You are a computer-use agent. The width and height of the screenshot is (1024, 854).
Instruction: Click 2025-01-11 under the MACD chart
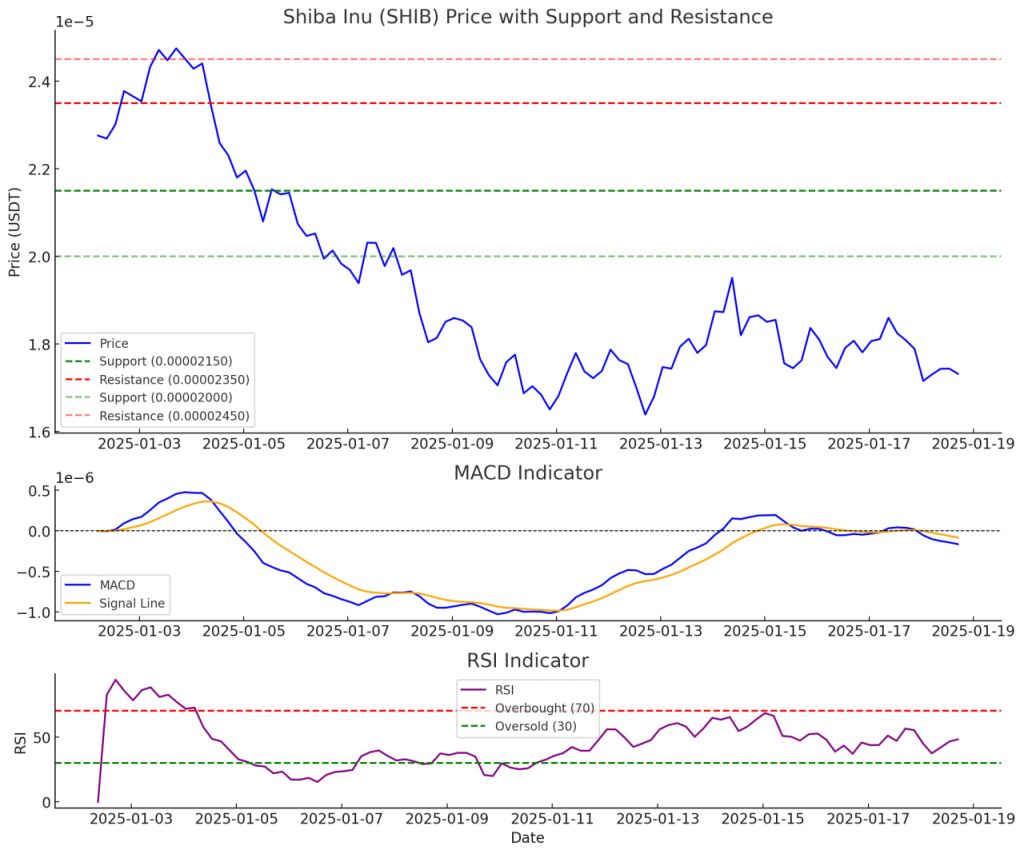tap(556, 631)
